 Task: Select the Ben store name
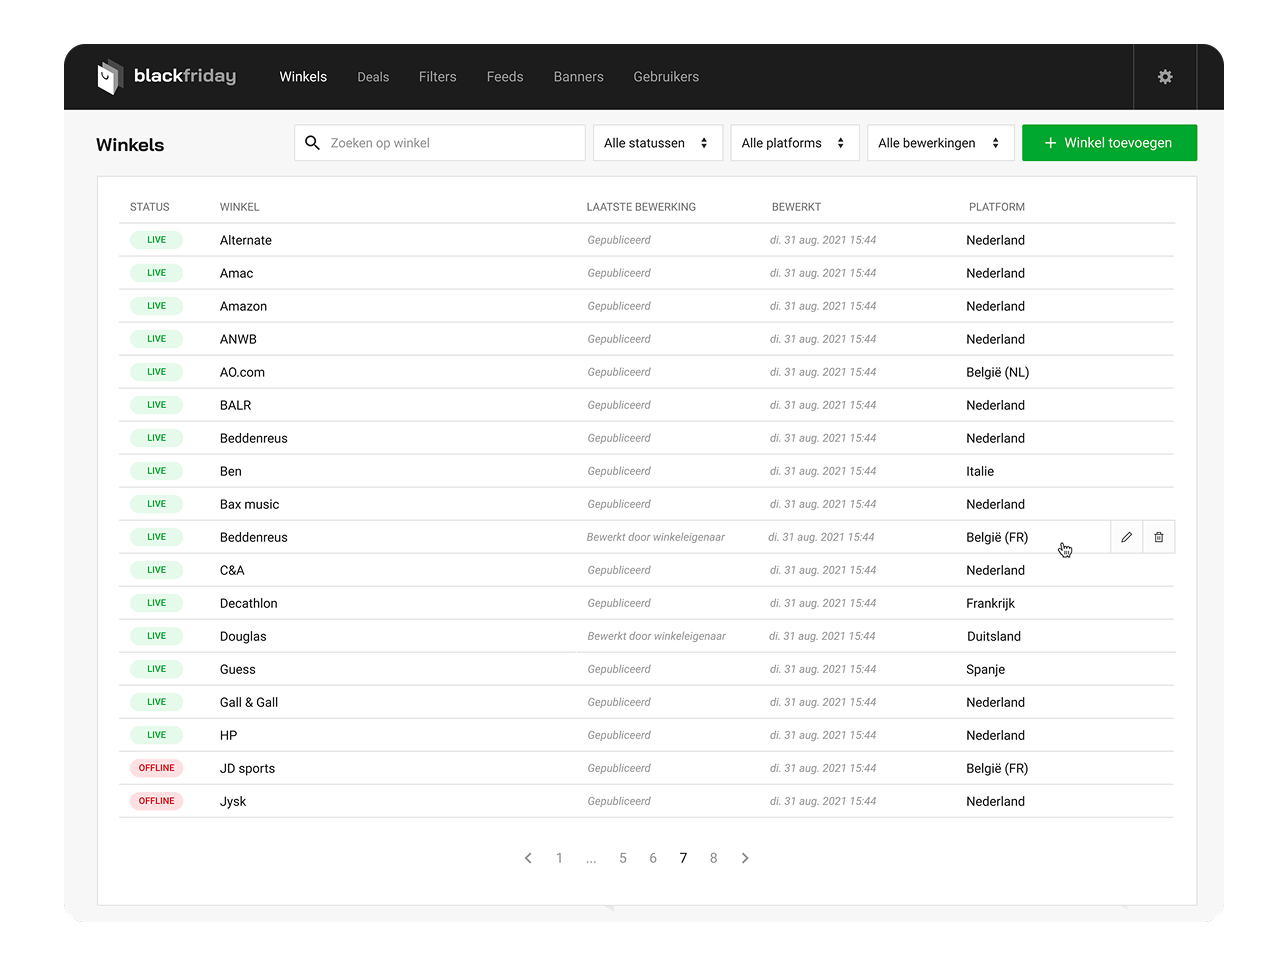point(231,471)
